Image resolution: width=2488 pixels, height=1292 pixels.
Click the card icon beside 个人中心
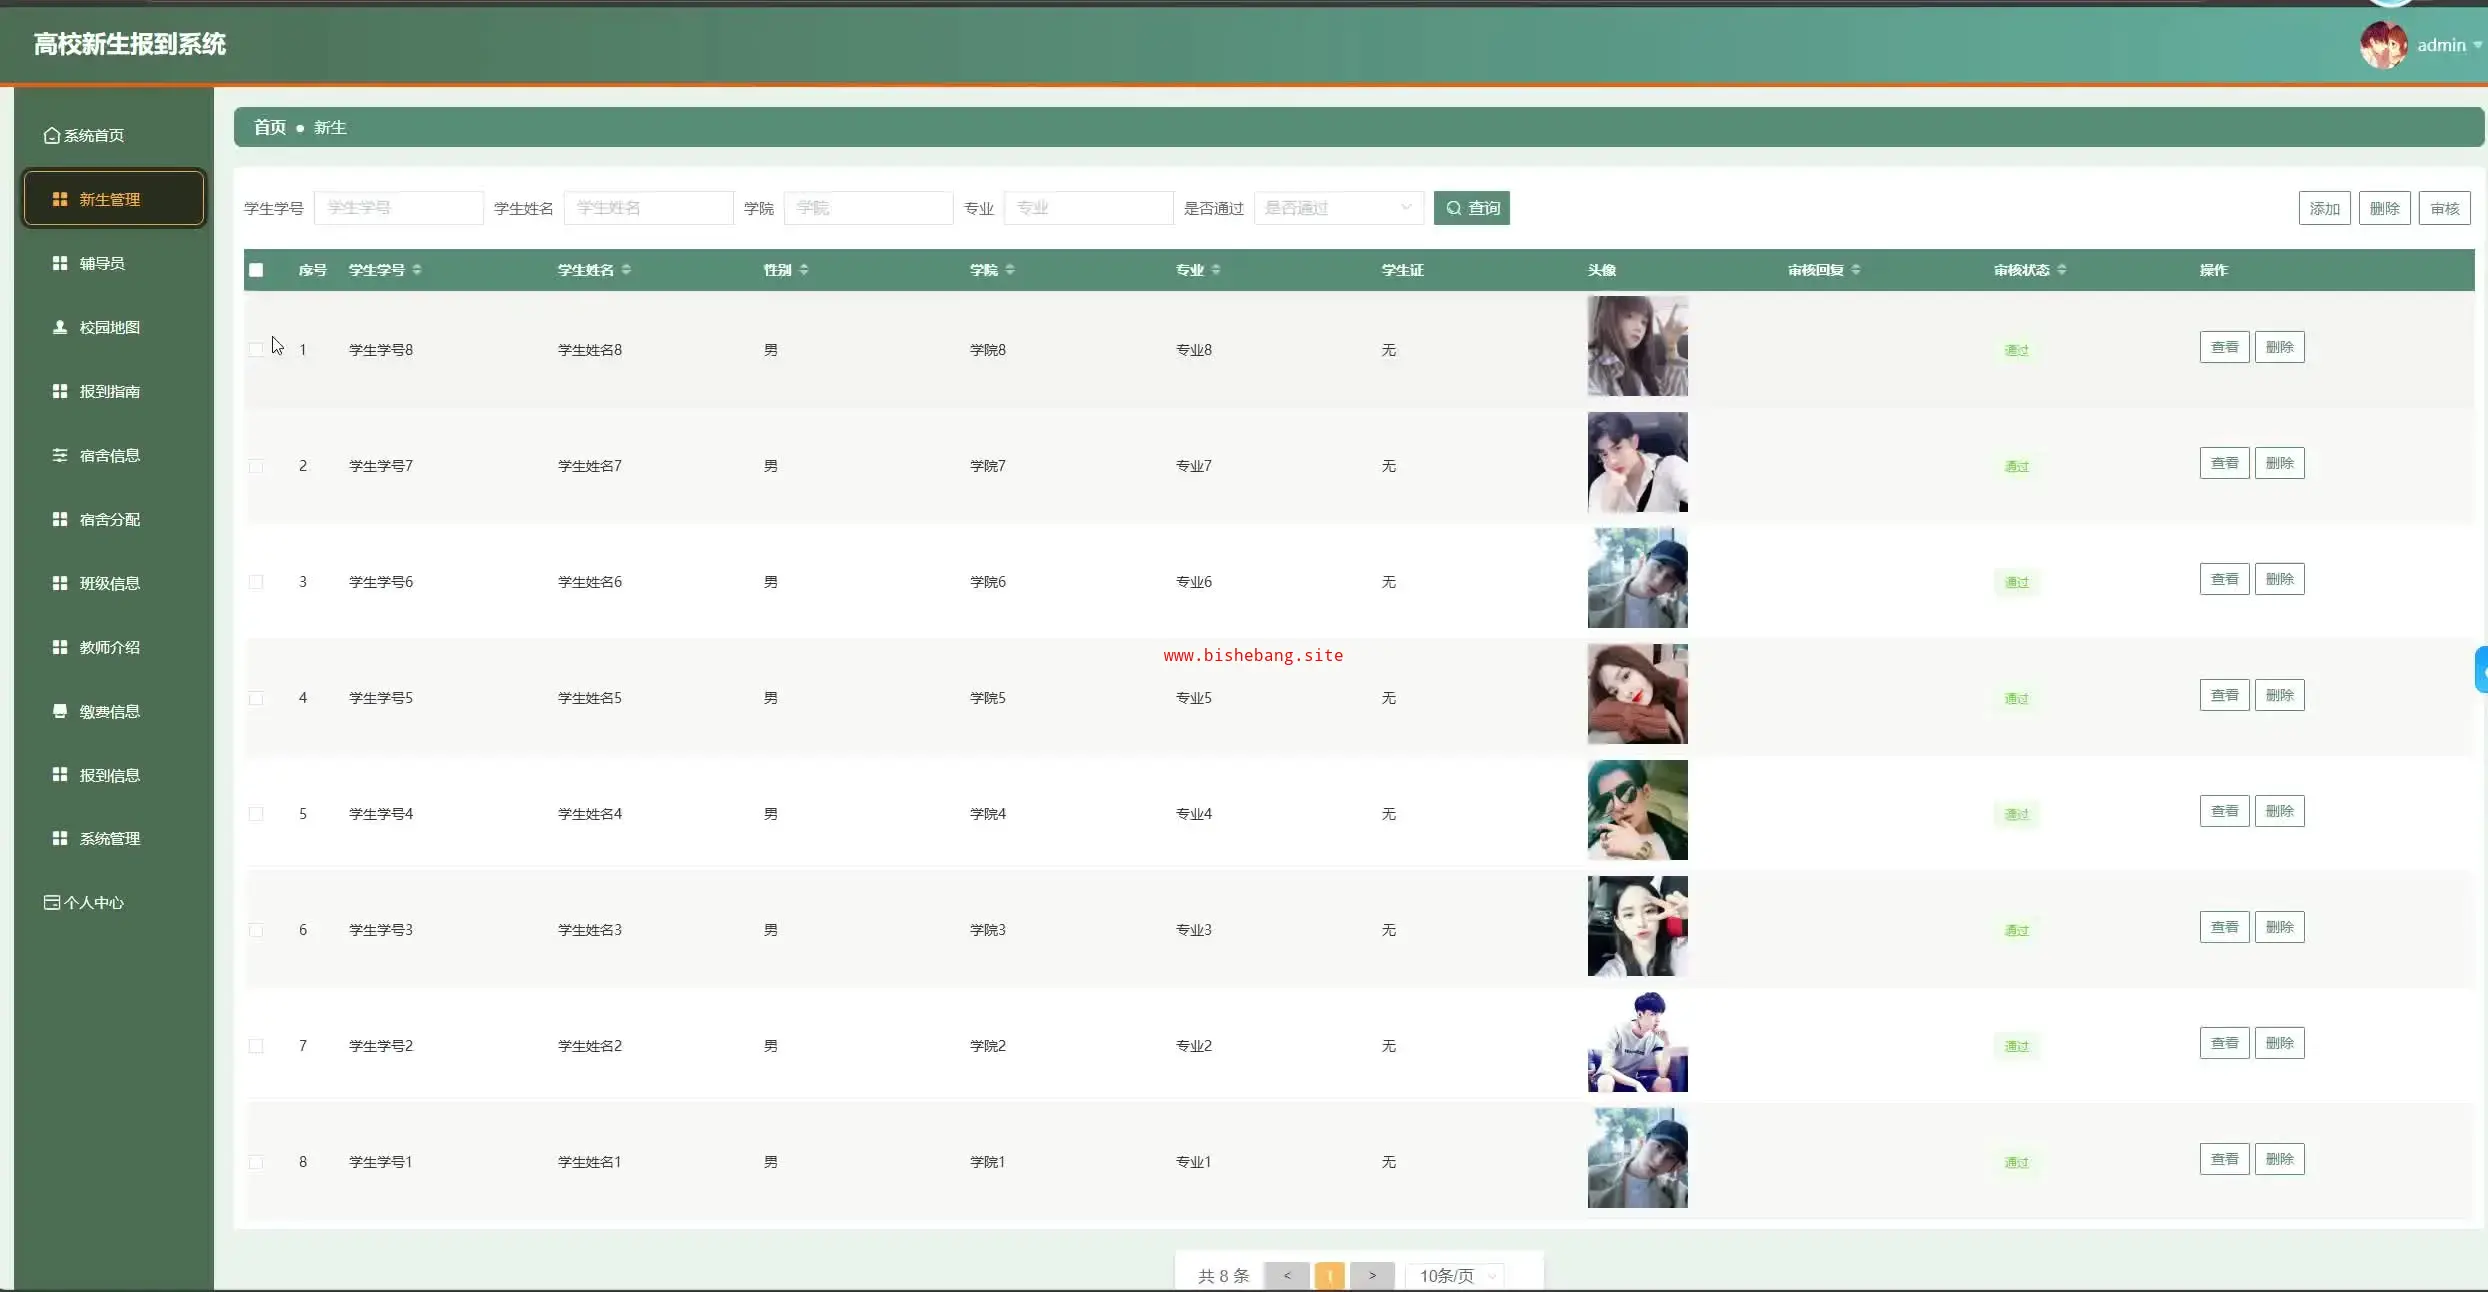tap(51, 902)
